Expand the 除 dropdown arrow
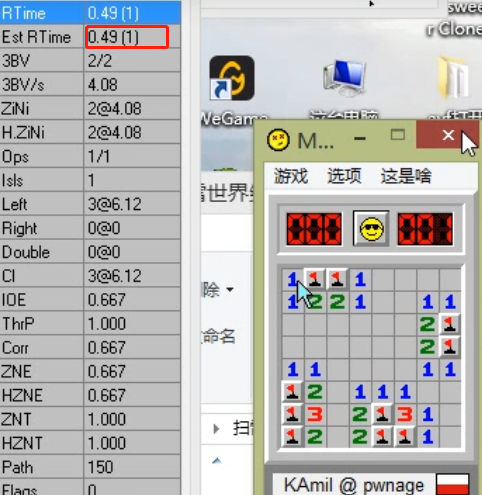Viewport: 482px width, 495px height. point(230,289)
